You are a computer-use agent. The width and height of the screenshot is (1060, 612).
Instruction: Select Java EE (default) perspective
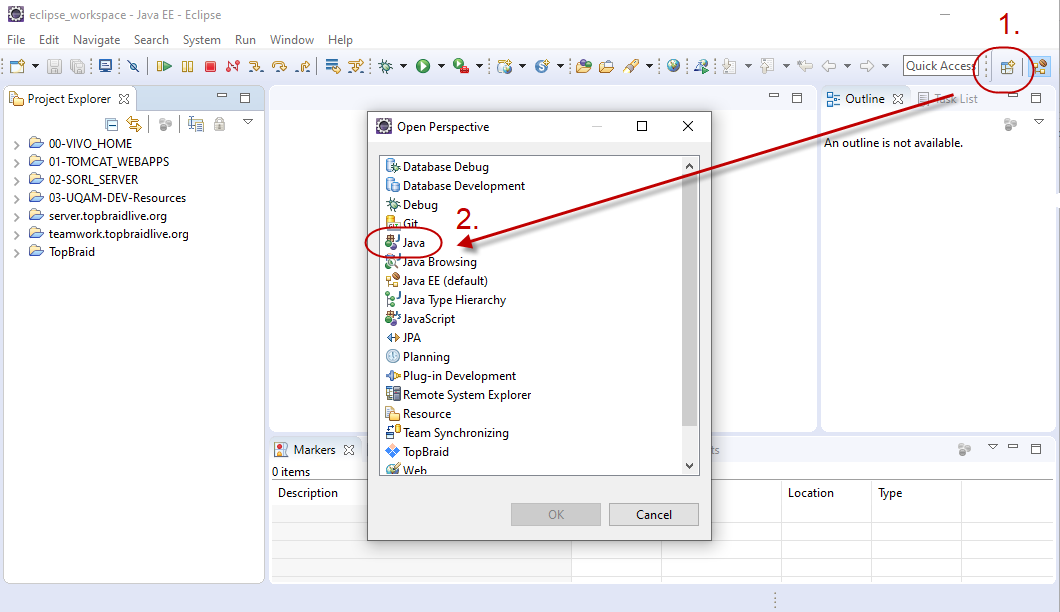(445, 281)
